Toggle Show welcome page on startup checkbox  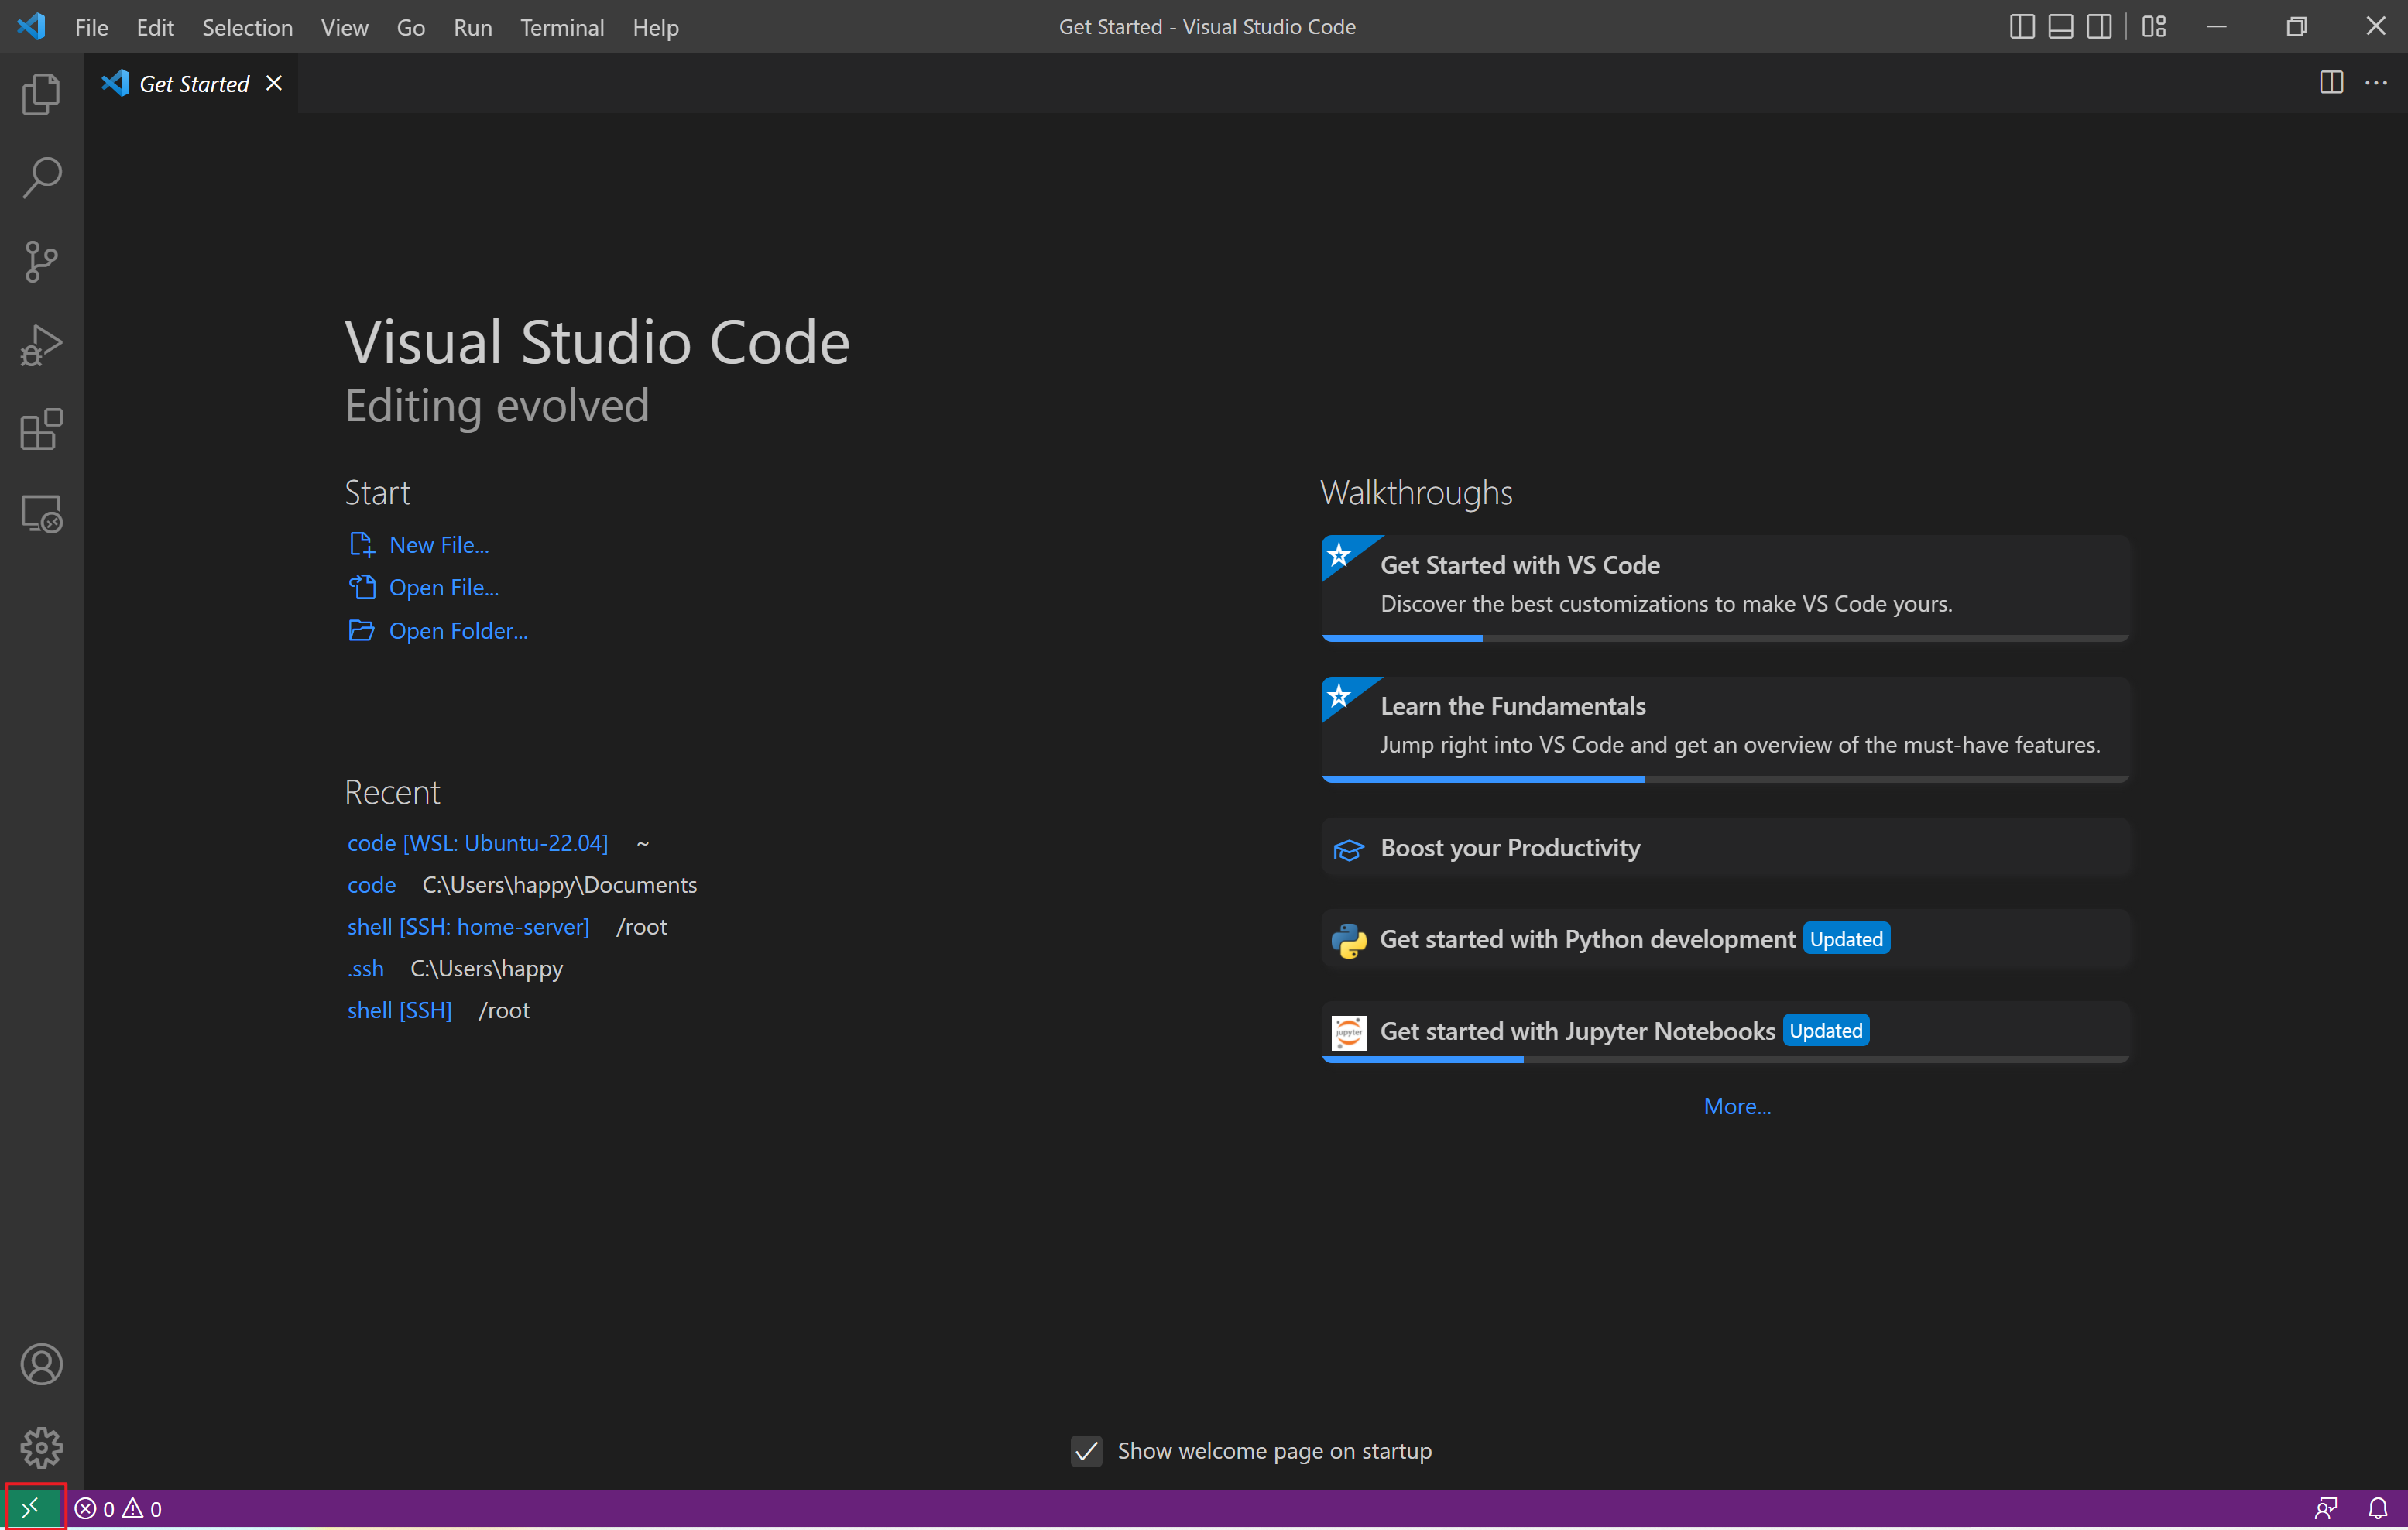coord(1087,1451)
